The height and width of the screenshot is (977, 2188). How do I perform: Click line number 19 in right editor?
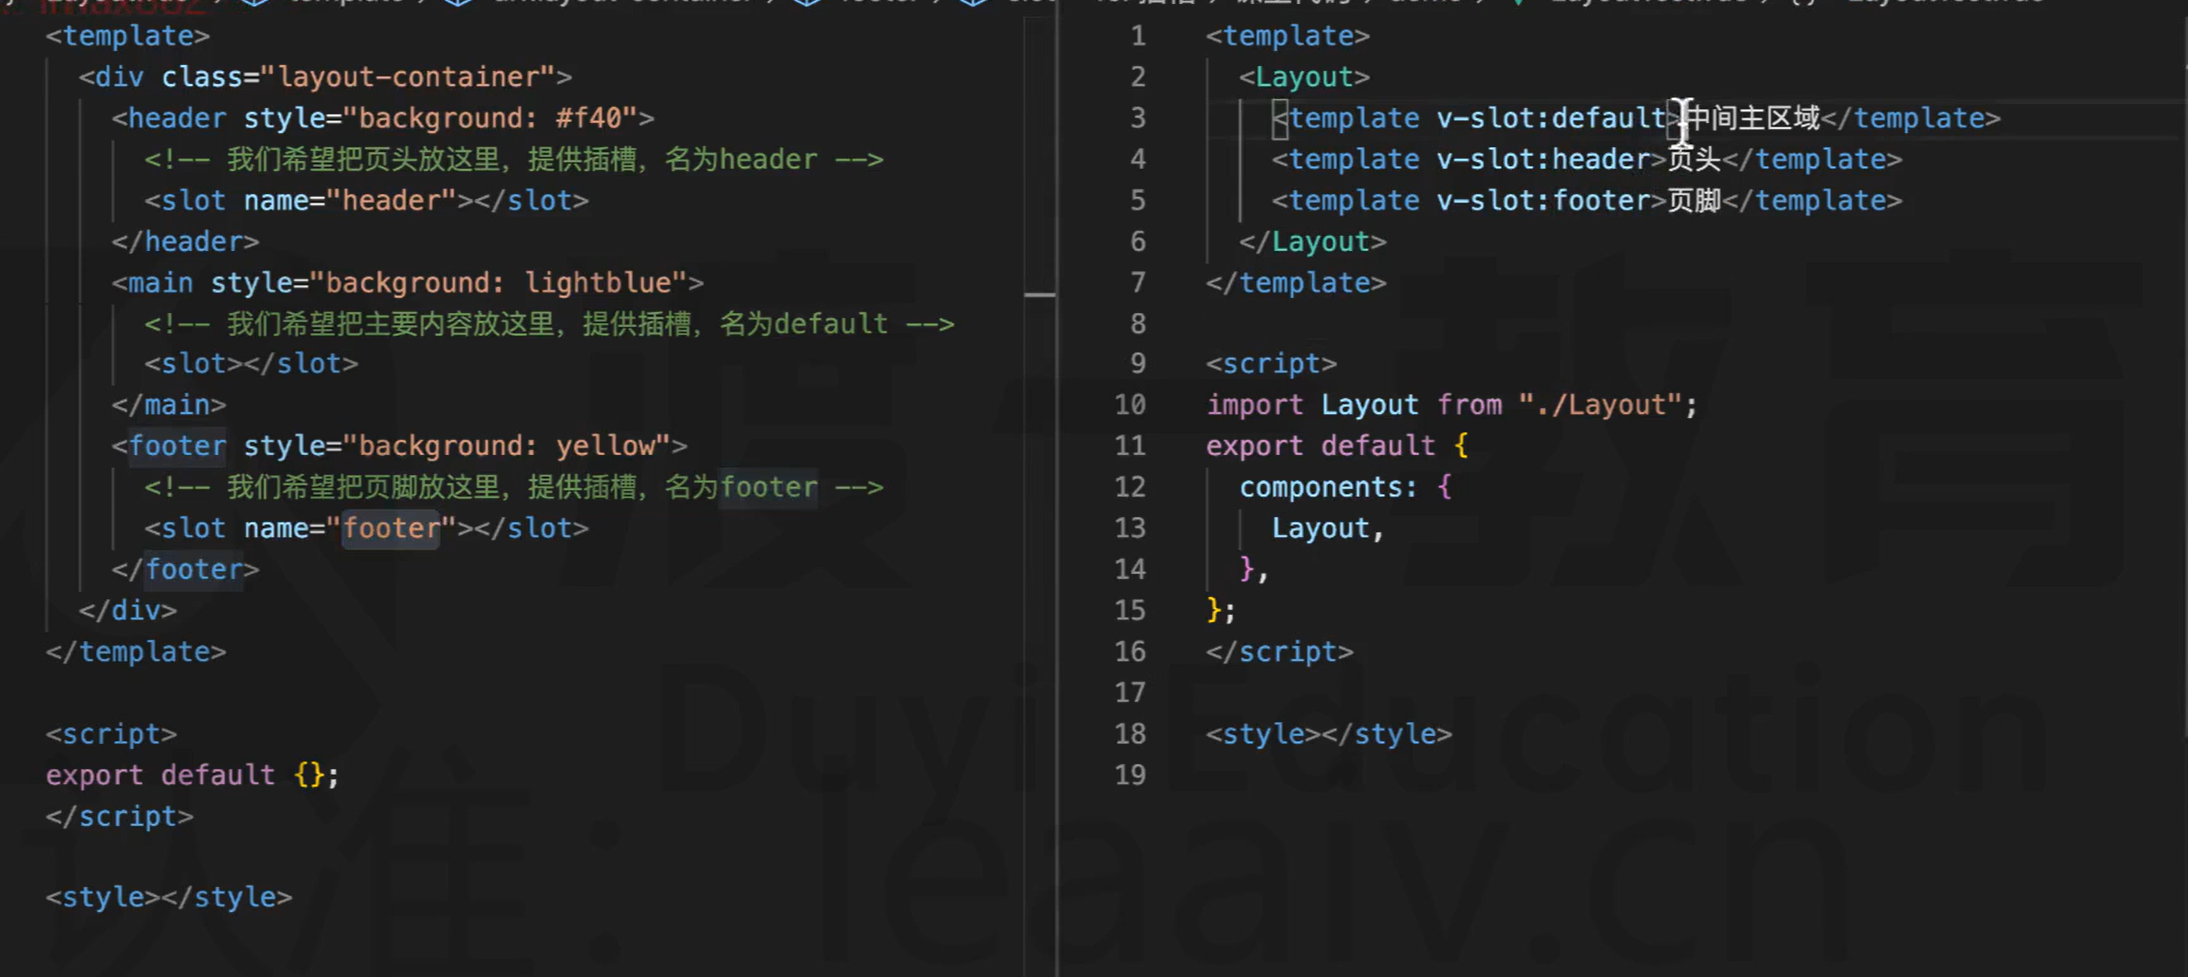click(x=1130, y=775)
